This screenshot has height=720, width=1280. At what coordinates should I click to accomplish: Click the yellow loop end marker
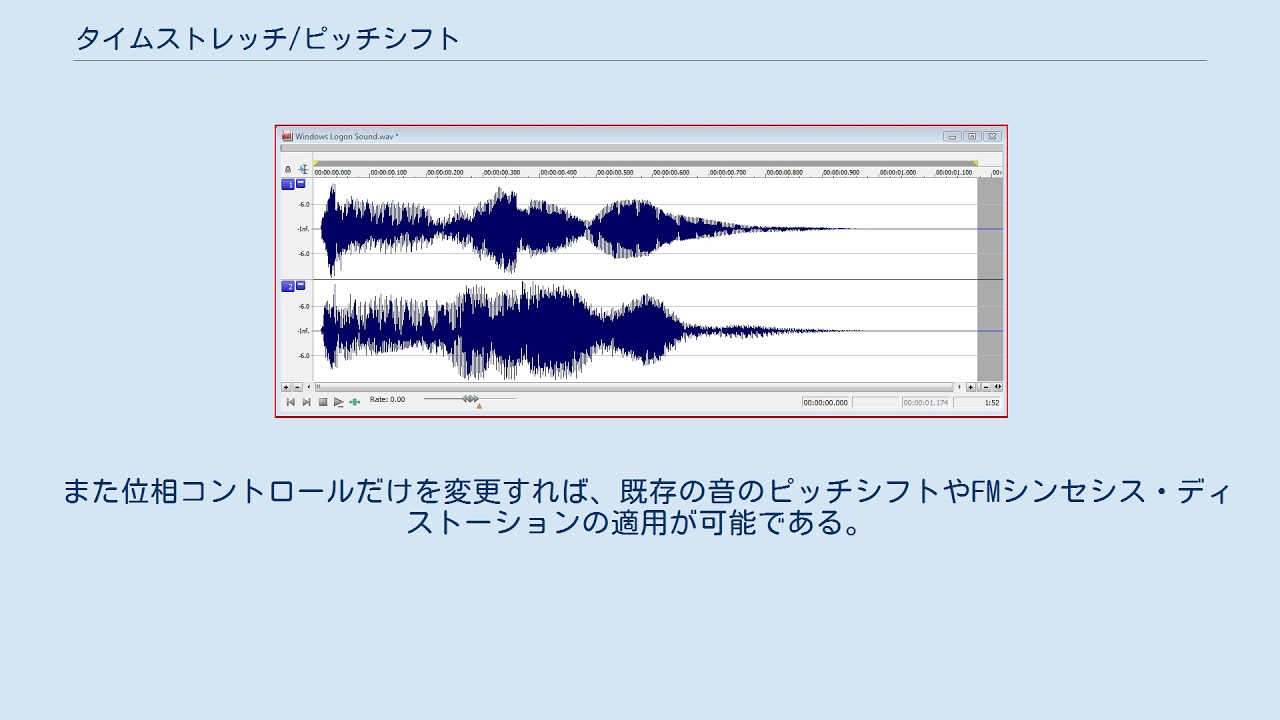coord(975,163)
